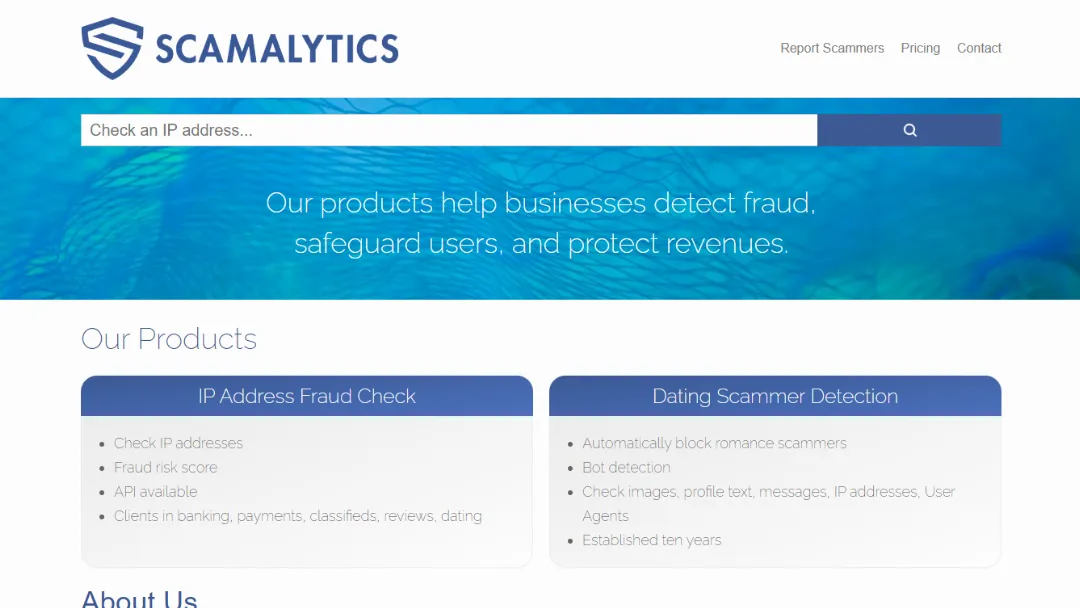Click the SCAMALYTICS wordmark text
The image size is (1080, 608).
point(277,46)
